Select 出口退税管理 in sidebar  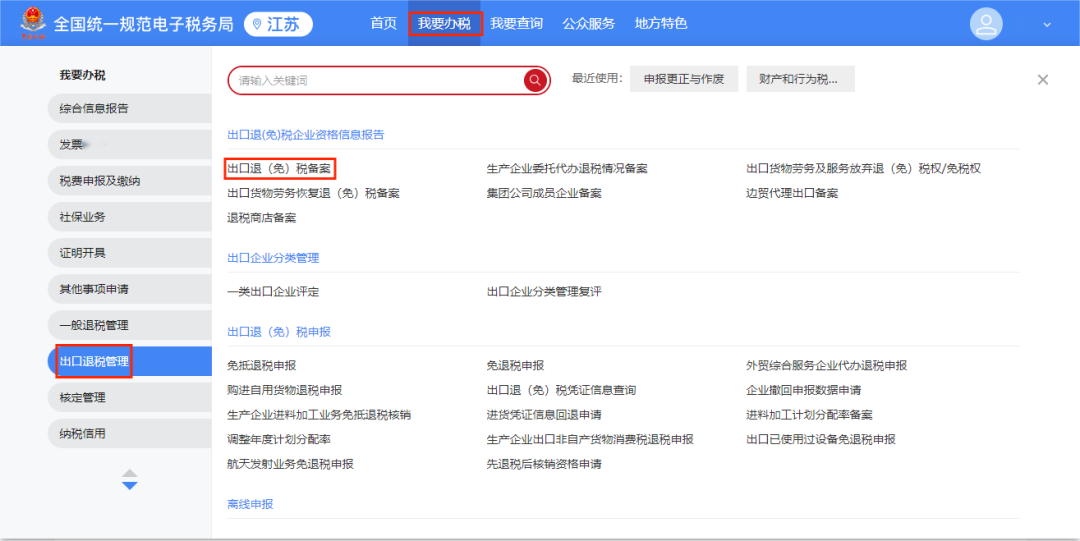click(129, 361)
